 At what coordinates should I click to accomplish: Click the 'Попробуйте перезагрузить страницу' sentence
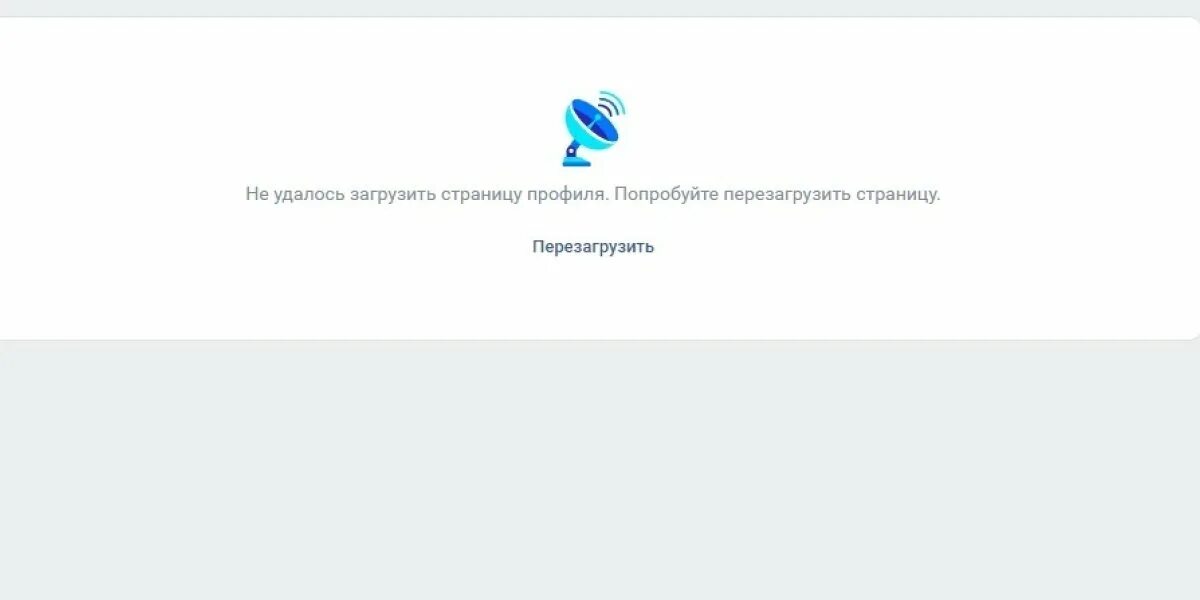[x=778, y=194]
